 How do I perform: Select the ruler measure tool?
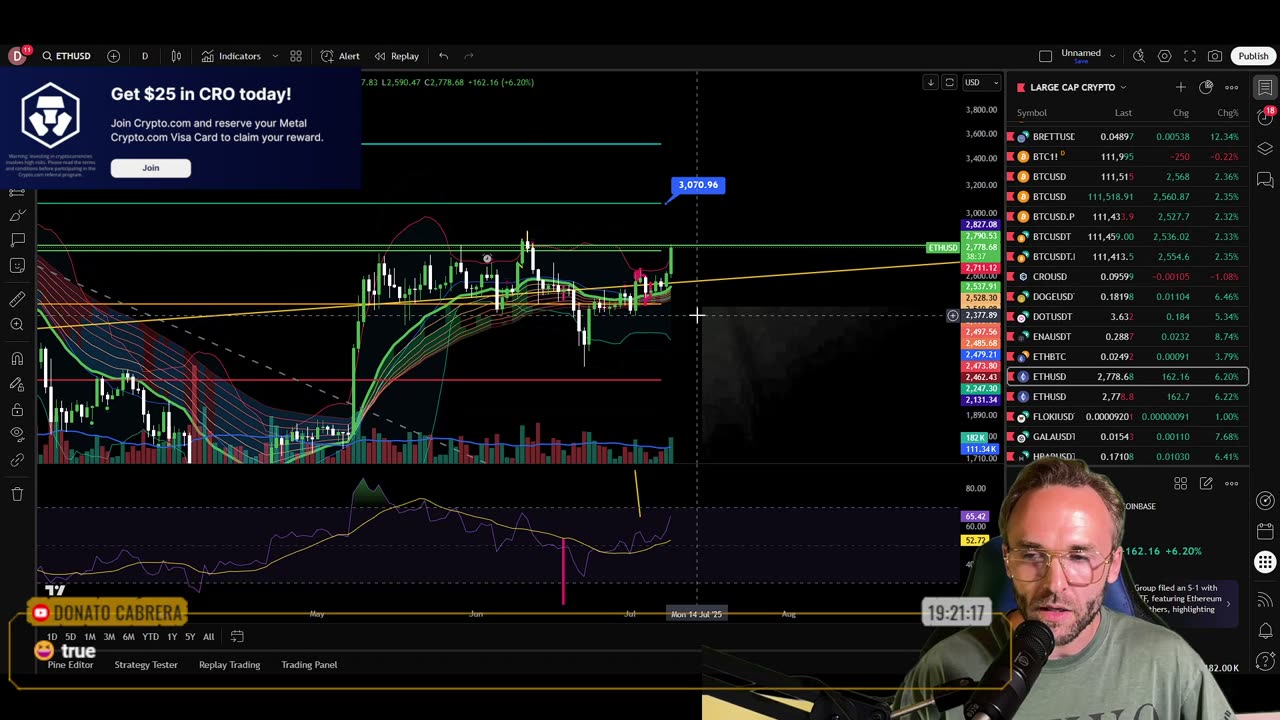coord(17,299)
